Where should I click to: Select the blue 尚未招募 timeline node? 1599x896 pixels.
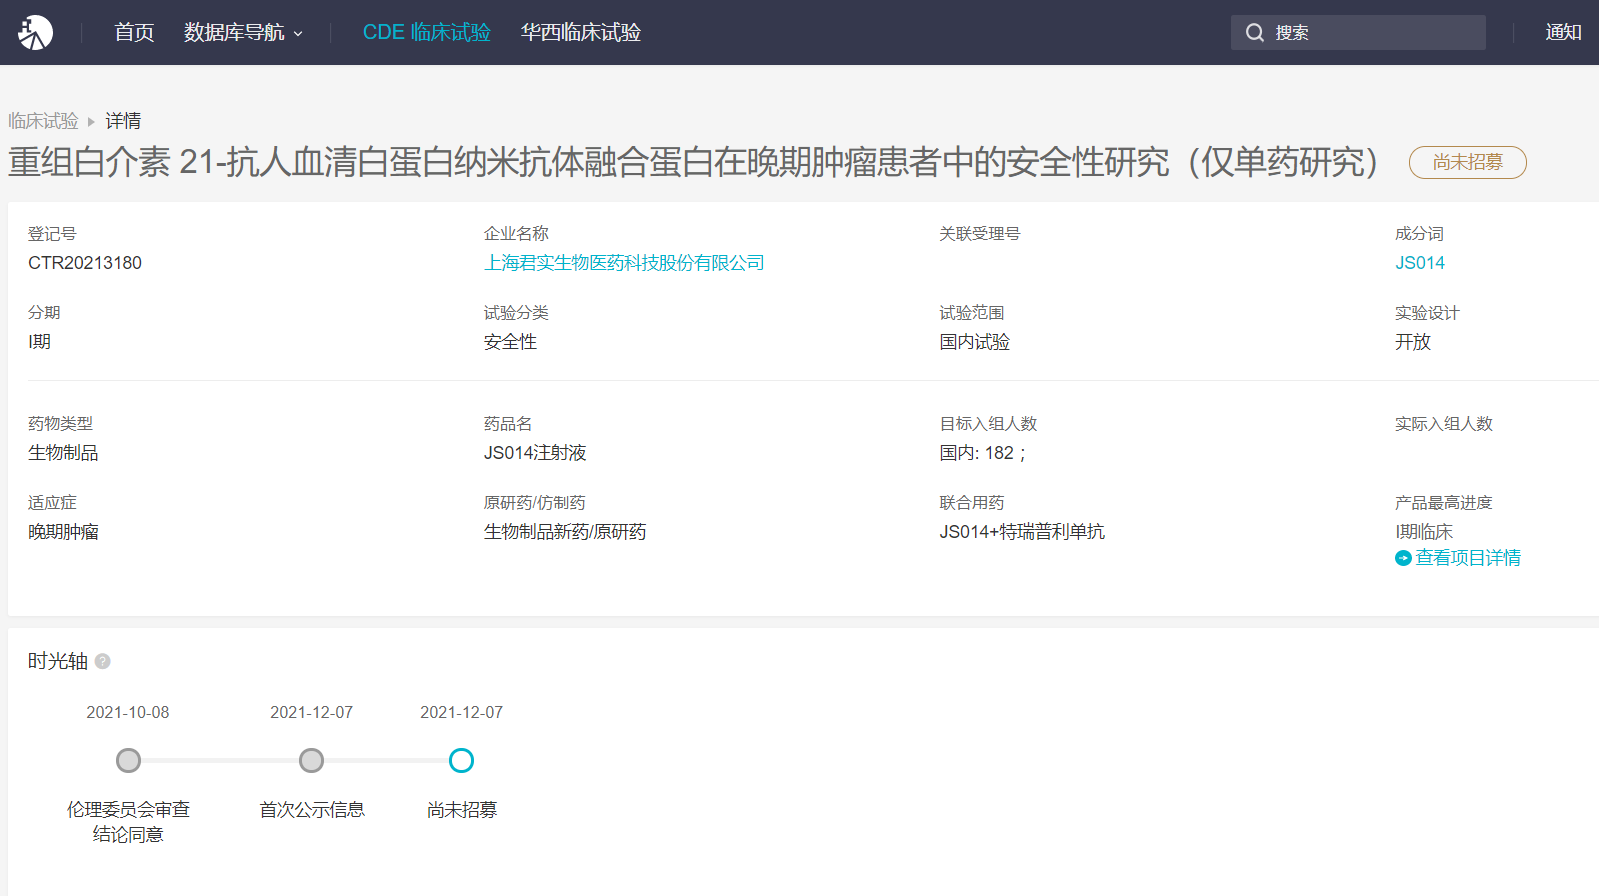click(x=461, y=761)
